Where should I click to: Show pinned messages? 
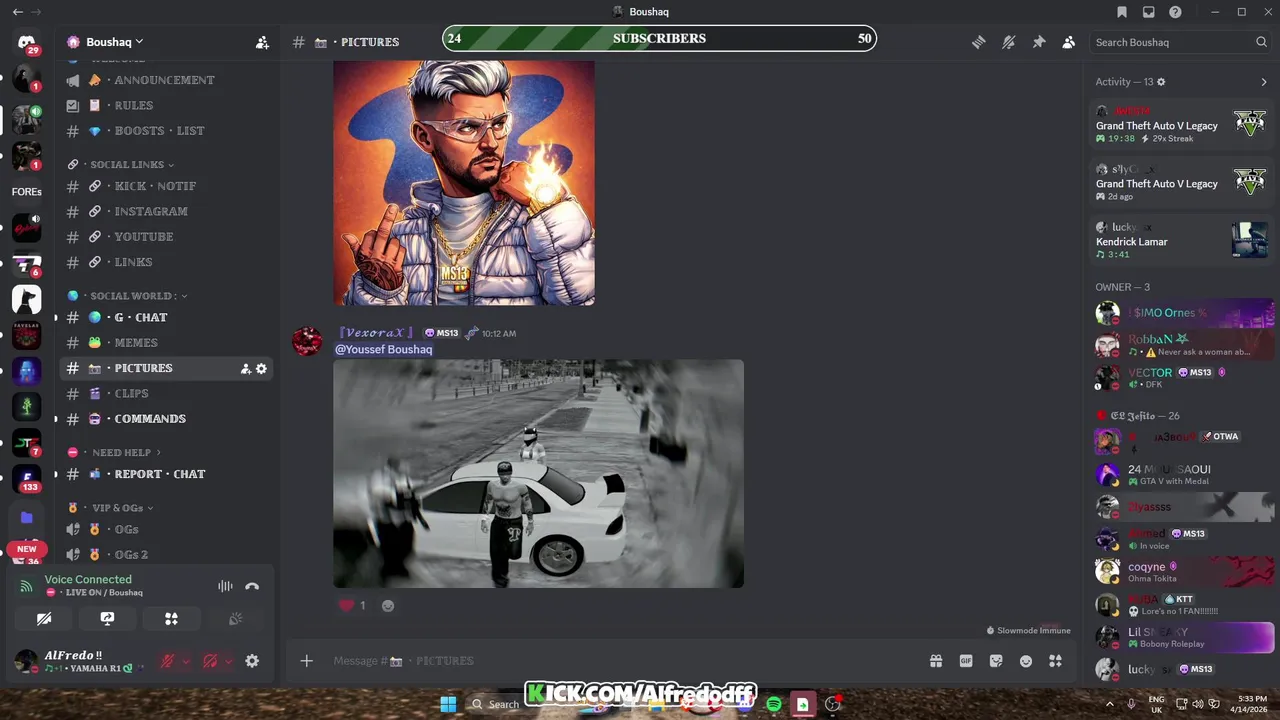[x=1038, y=42]
